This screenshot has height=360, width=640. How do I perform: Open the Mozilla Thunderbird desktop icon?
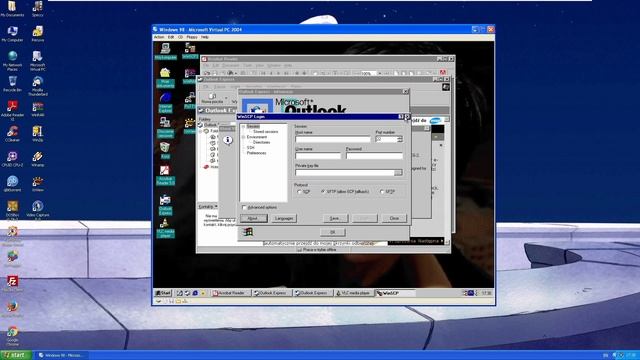click(38, 86)
